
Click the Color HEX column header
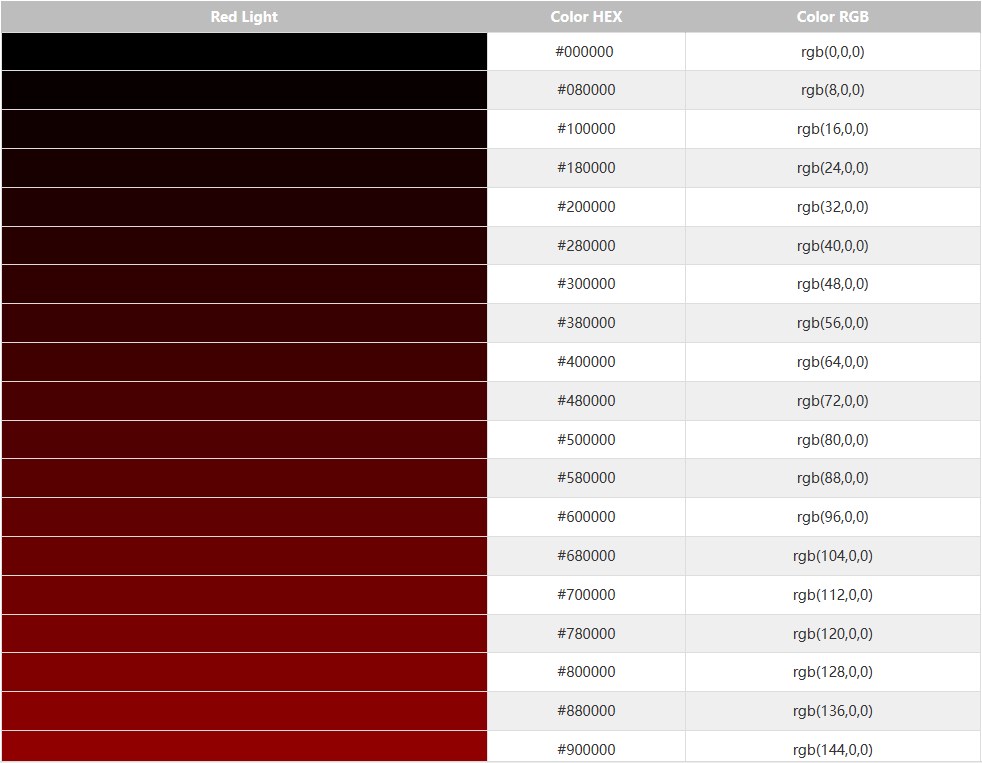[586, 17]
